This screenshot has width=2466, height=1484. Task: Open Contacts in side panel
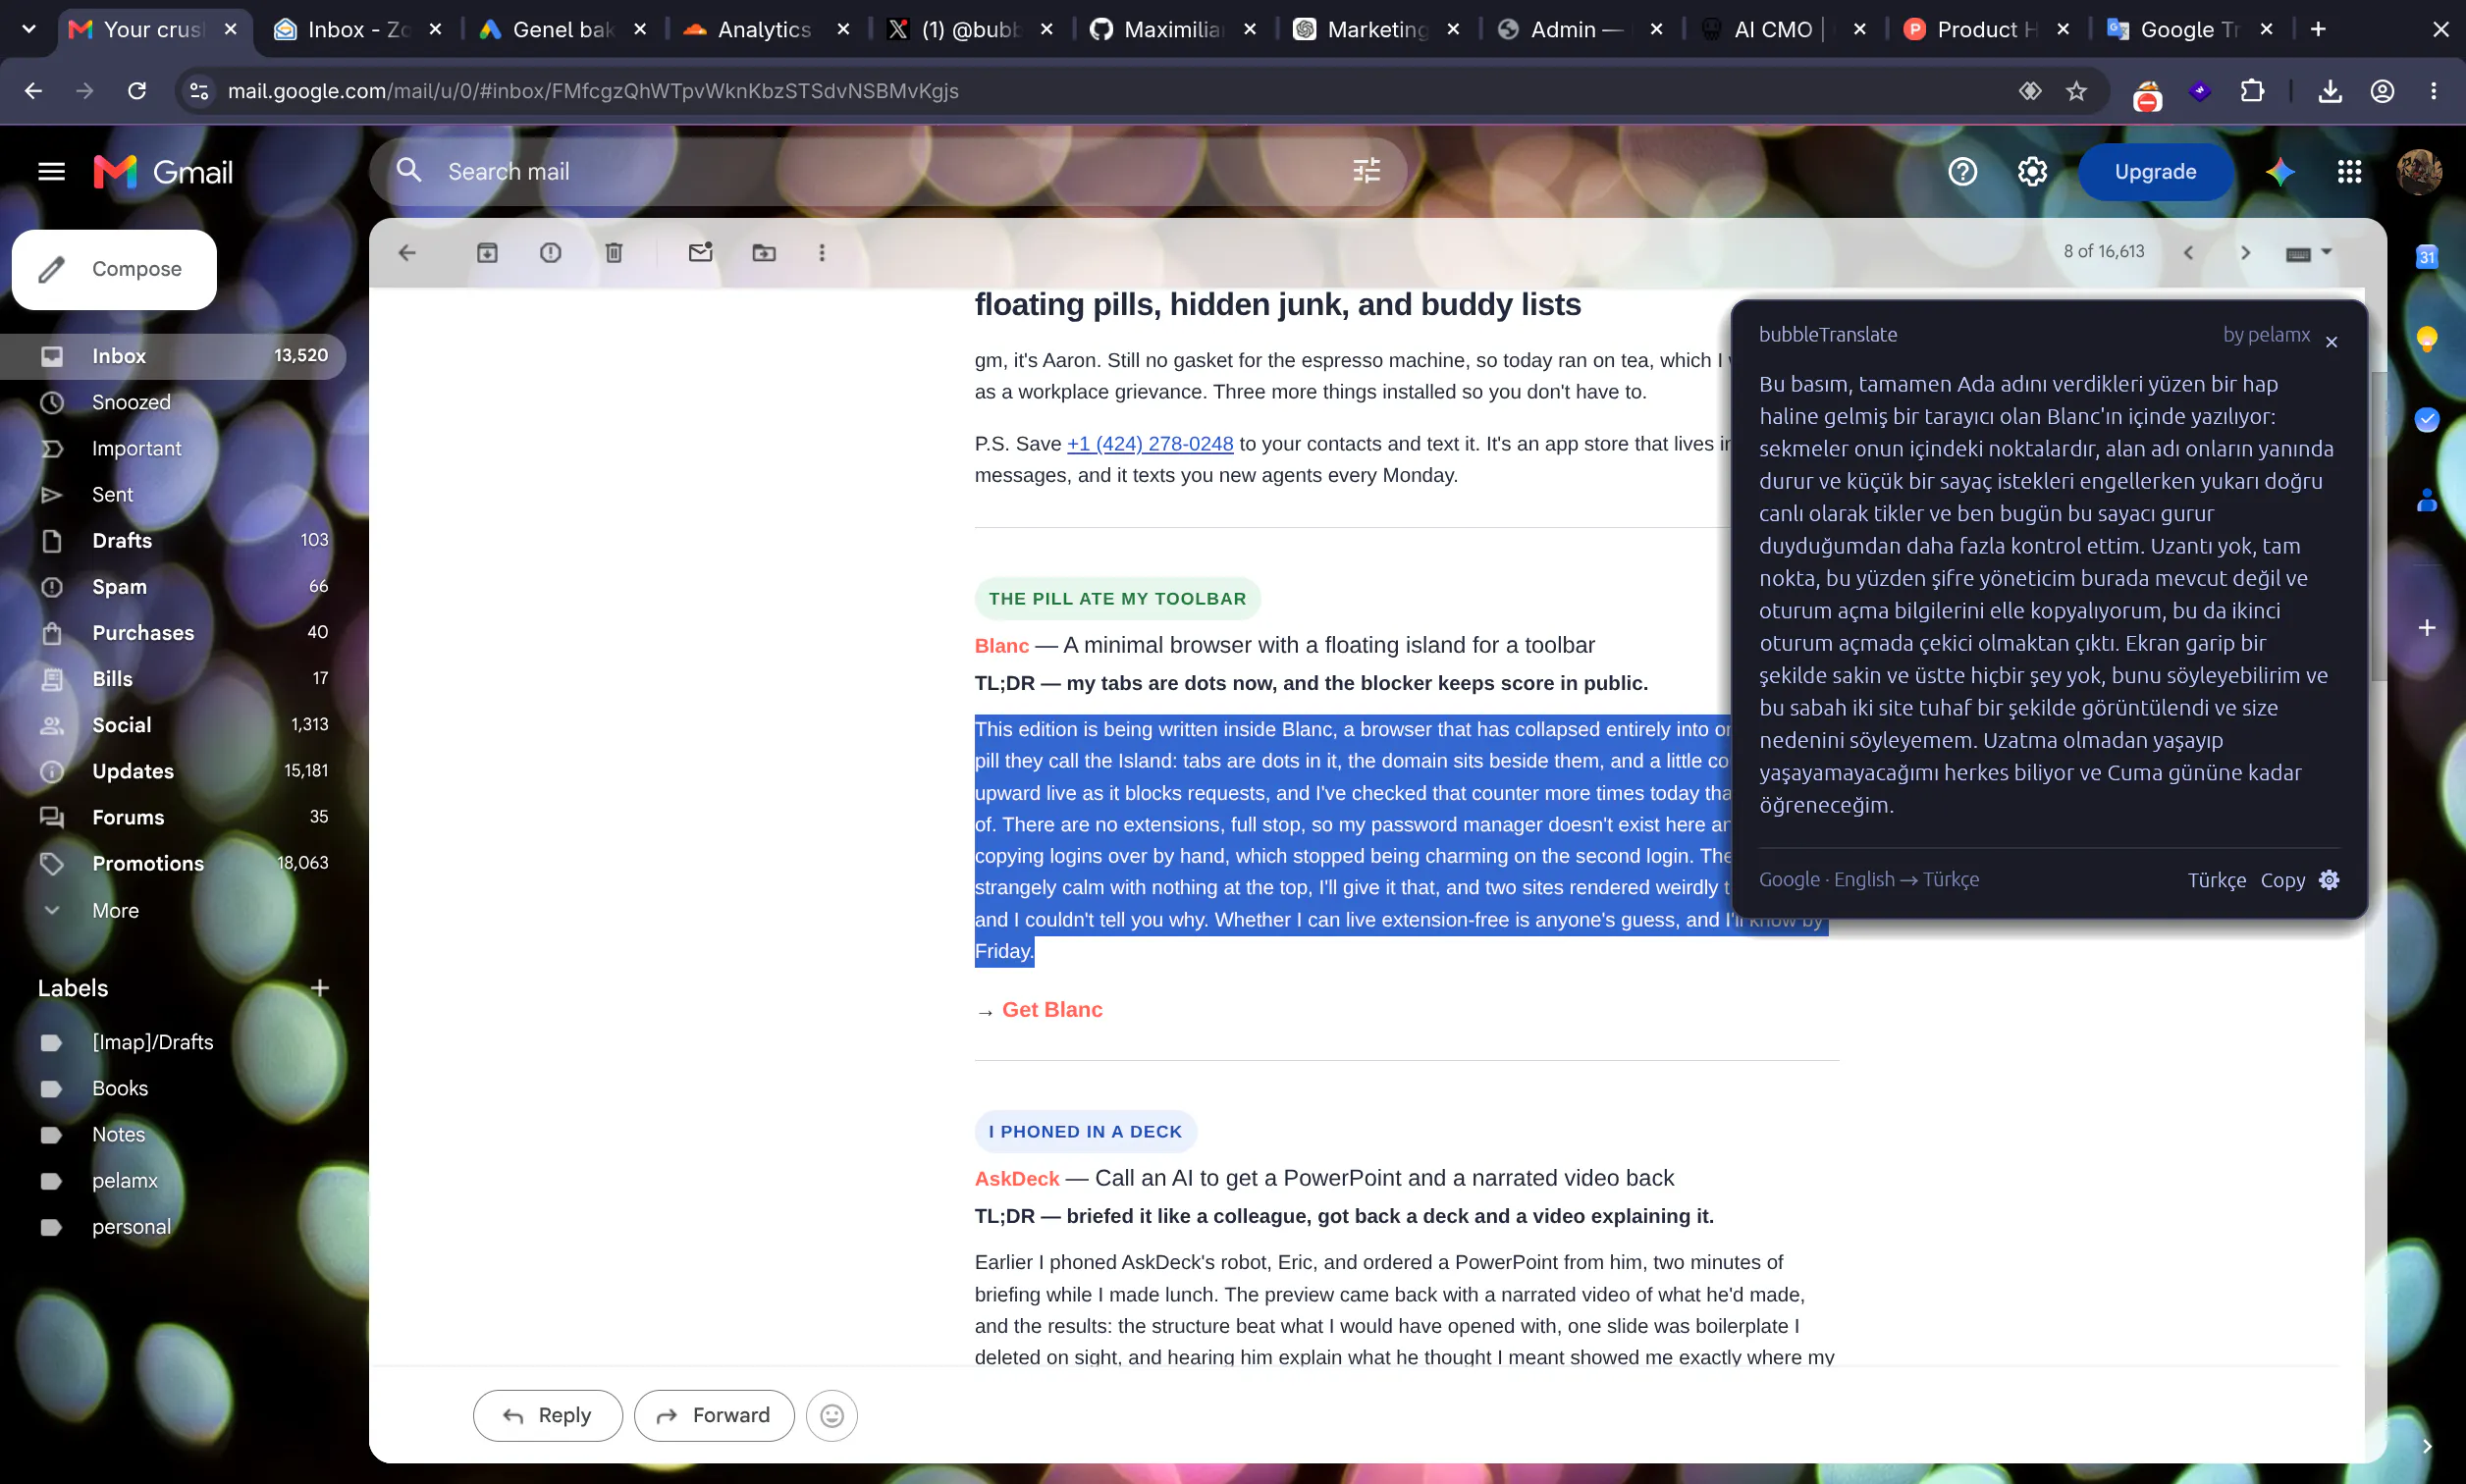coord(2427,499)
